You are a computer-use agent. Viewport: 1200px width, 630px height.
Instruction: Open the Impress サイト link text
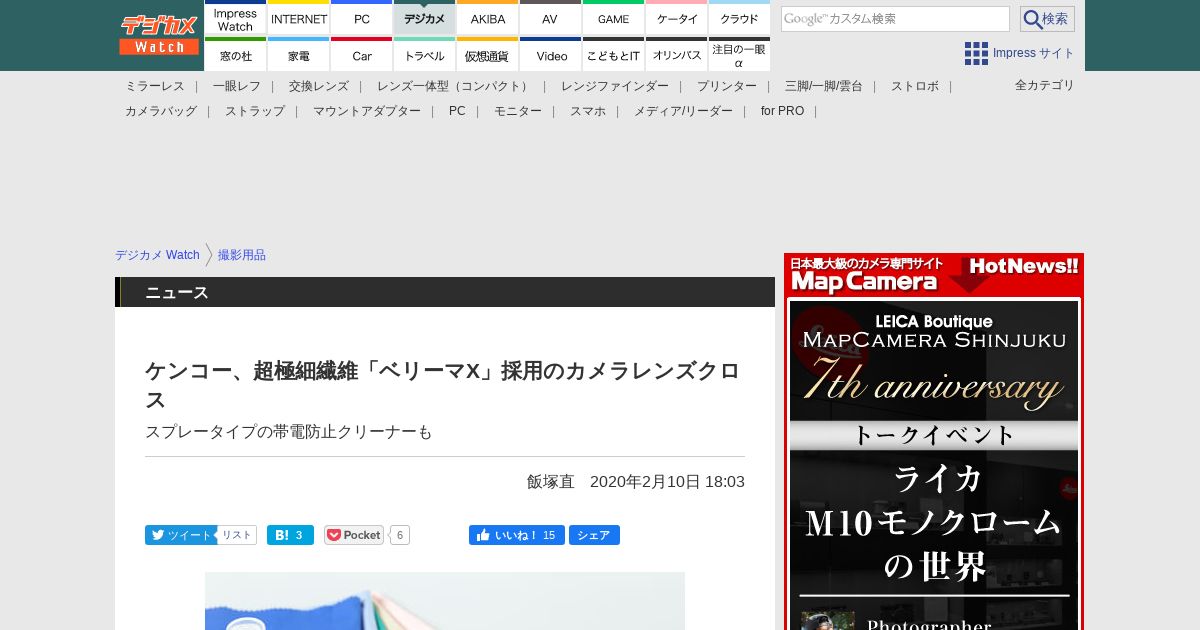tap(1034, 53)
